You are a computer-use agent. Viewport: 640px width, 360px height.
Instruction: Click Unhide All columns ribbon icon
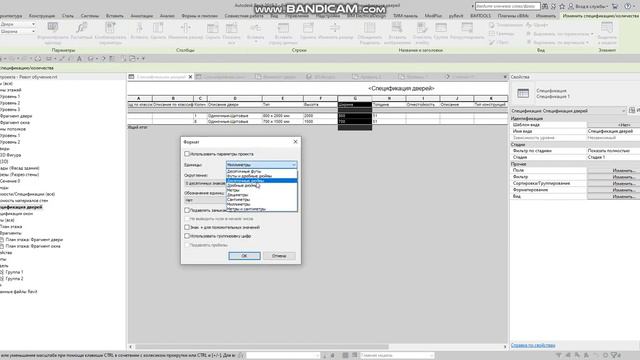(x=231, y=28)
